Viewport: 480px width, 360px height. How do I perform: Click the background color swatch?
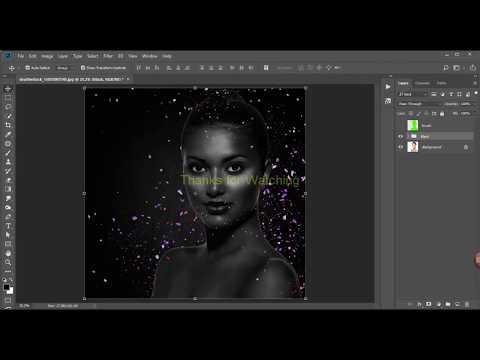pos(10,291)
